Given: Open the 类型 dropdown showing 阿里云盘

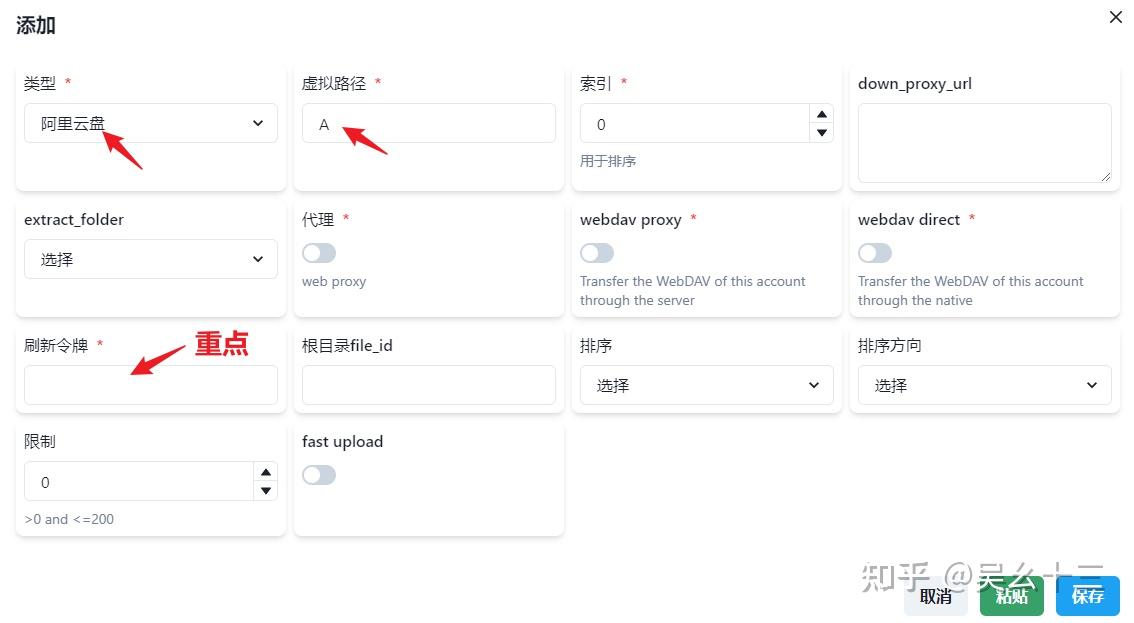Looking at the screenshot, I should pyautogui.click(x=150, y=124).
